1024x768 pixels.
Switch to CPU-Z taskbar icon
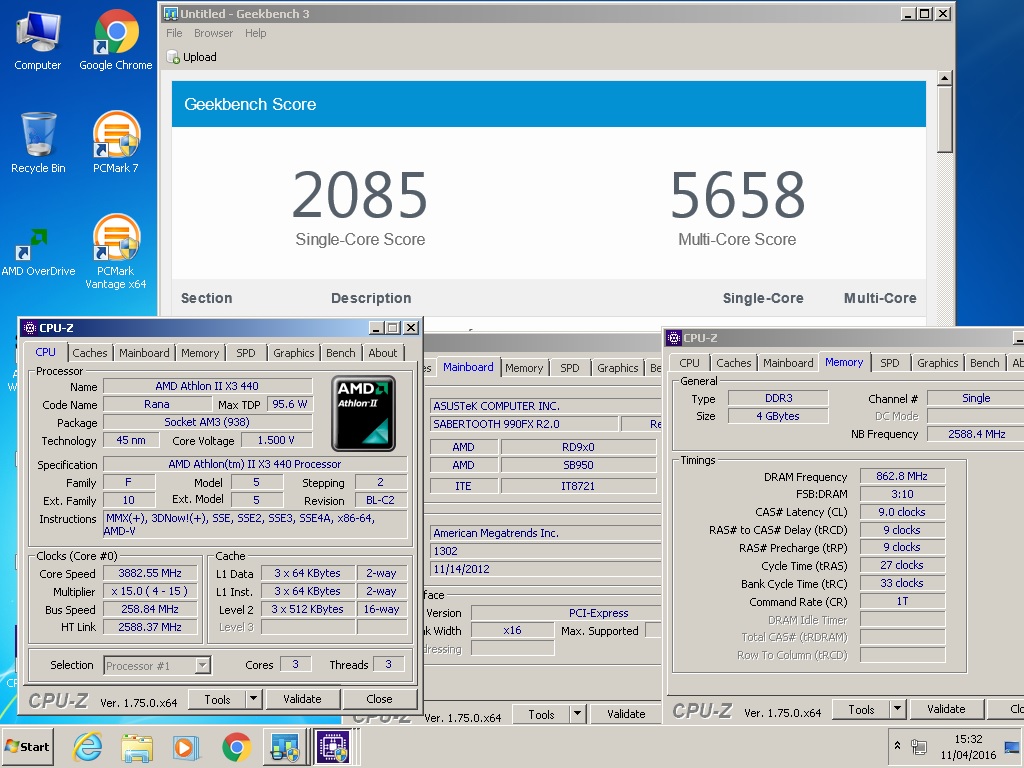click(x=333, y=746)
